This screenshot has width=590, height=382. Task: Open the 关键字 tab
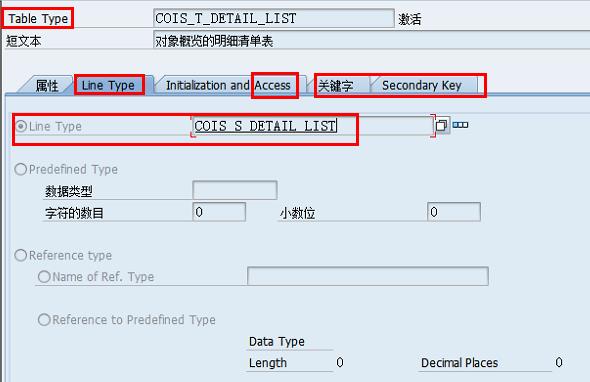click(336, 86)
